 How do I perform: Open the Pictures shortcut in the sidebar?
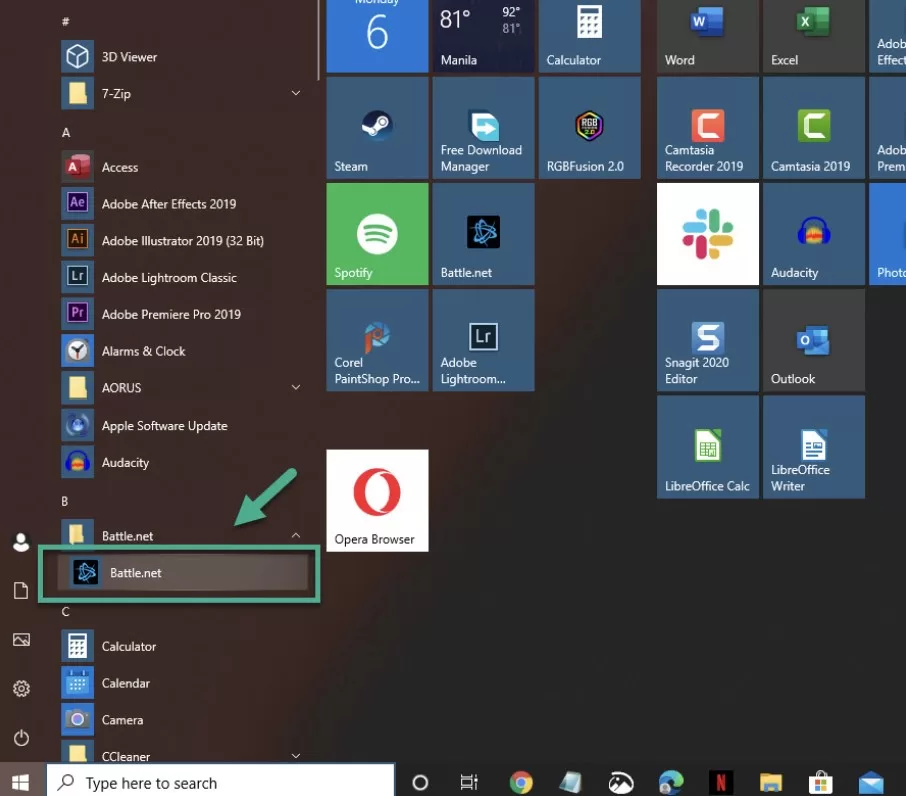pos(21,639)
